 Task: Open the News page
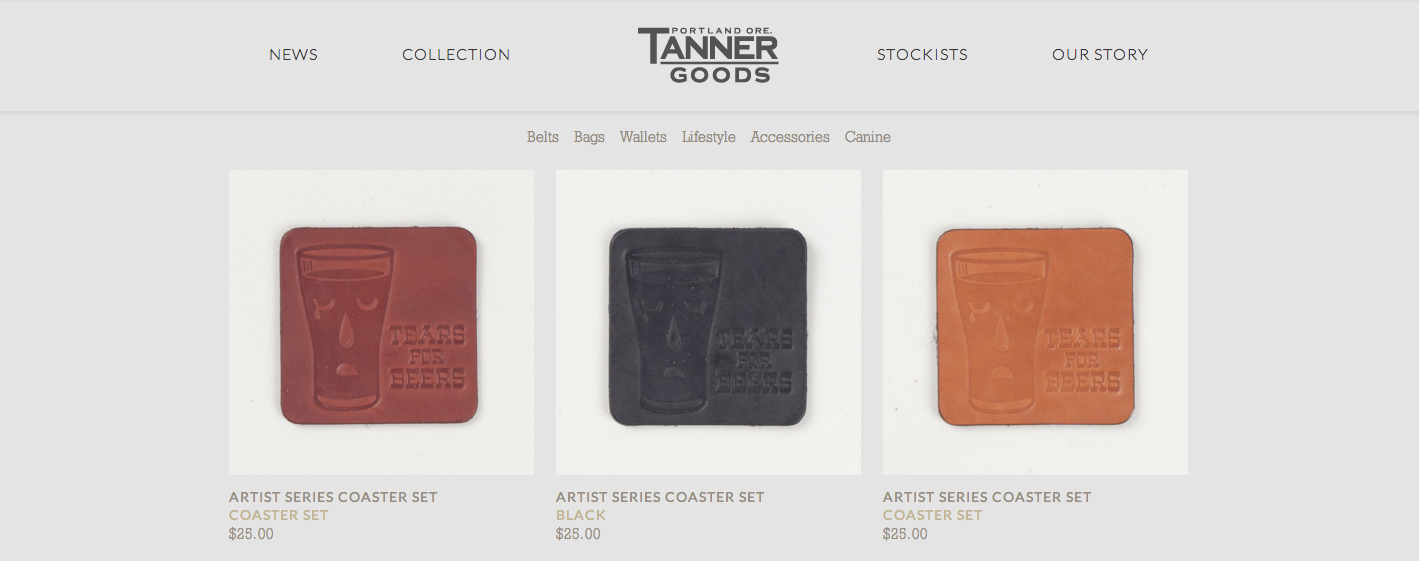tap(293, 55)
